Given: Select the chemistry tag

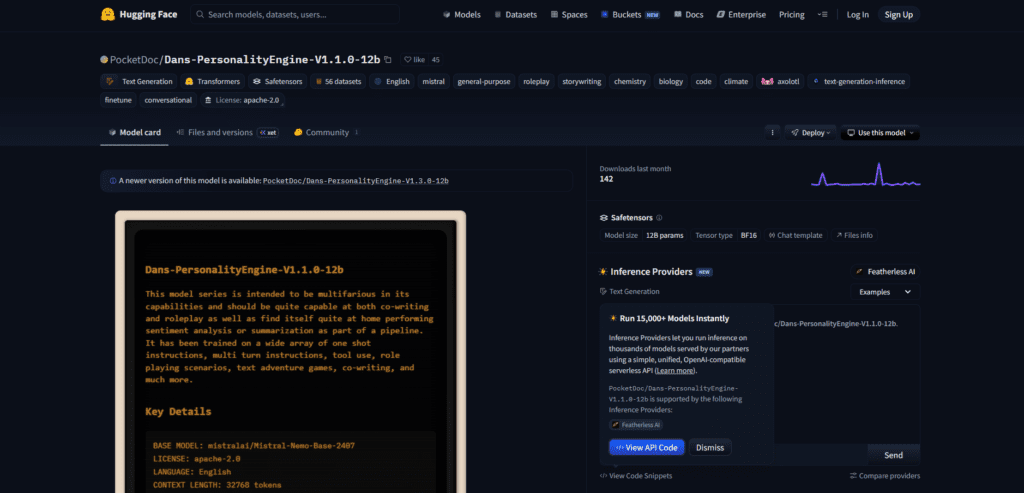Looking at the screenshot, I should [x=630, y=82].
